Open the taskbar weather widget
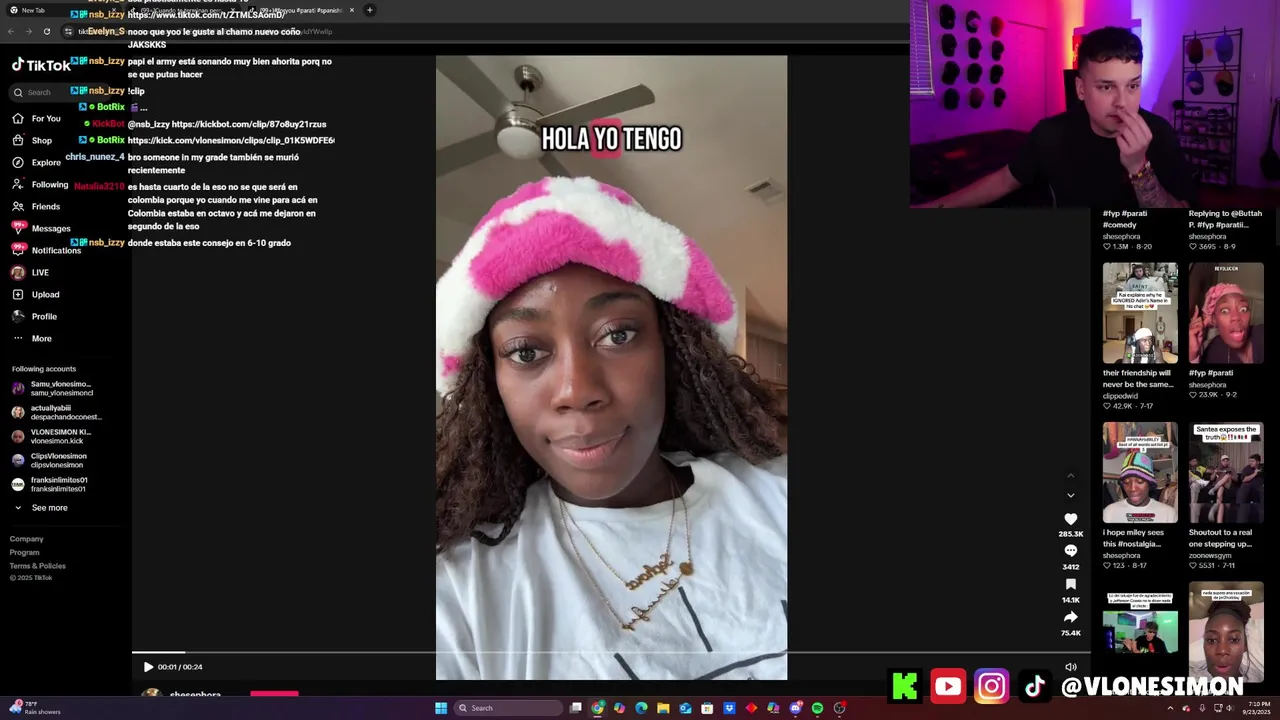 [x=35, y=708]
